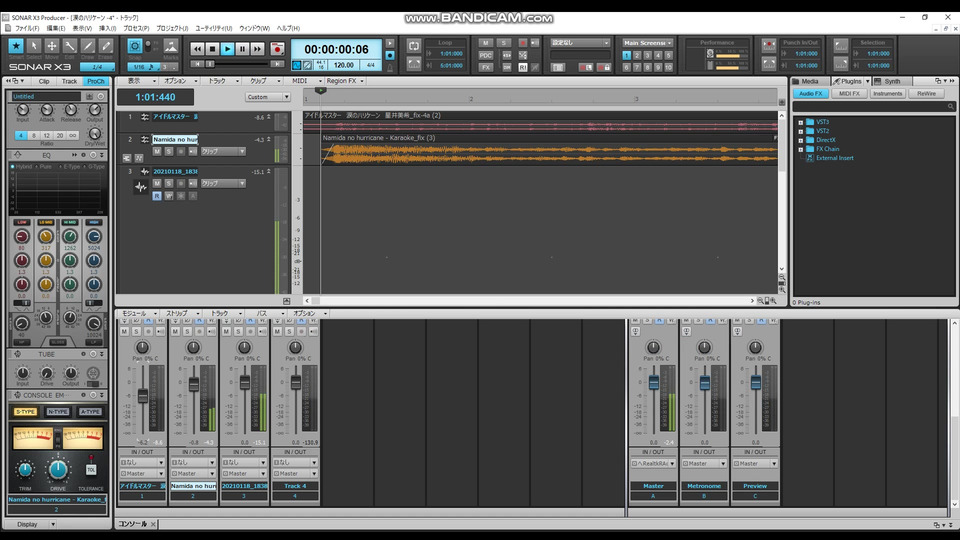Open the Main Screenset dropdown
The height and width of the screenshot is (540, 960).
click(647, 43)
